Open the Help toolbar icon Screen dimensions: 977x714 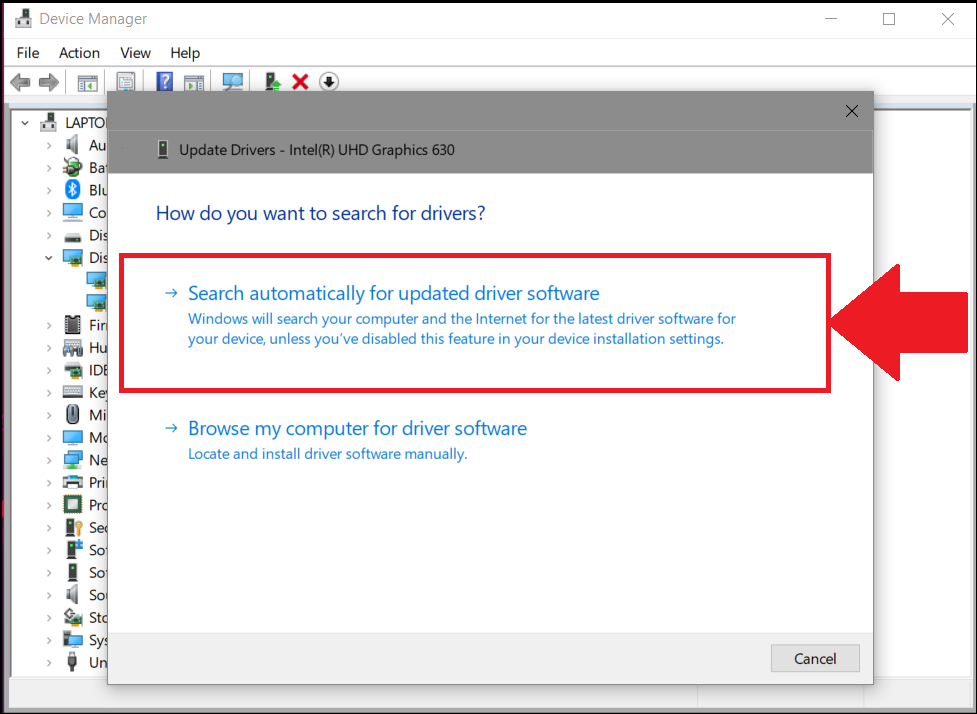click(163, 81)
